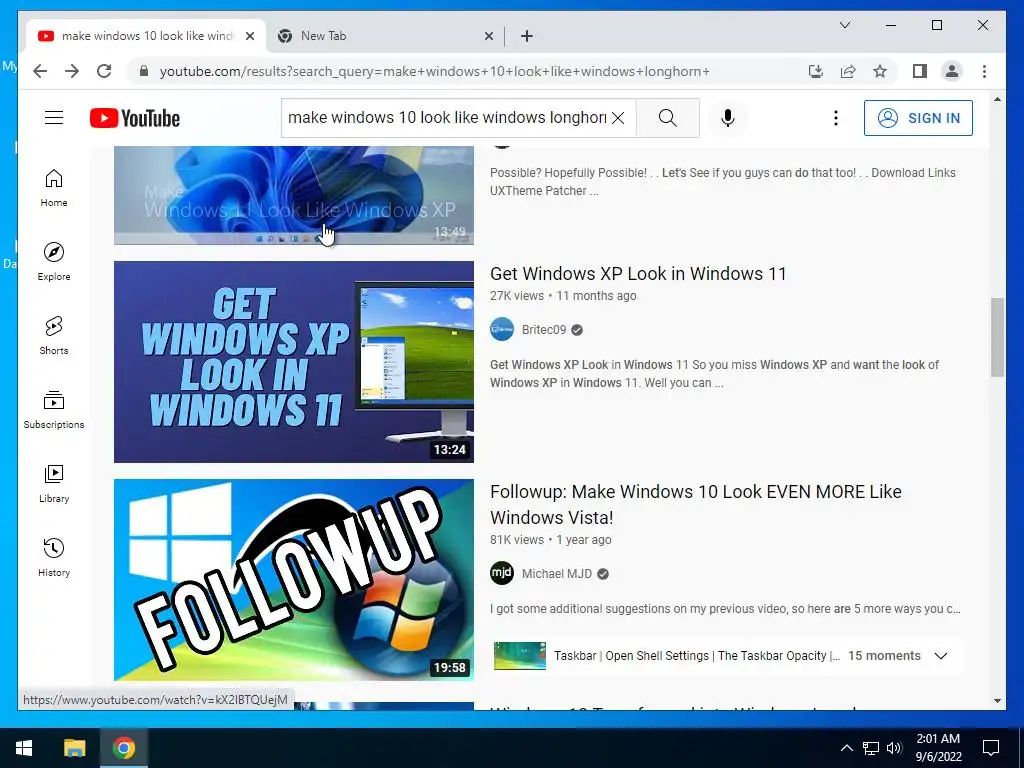Open Subscriptions in sidebar
Image resolution: width=1024 pixels, height=768 pixels.
coord(54,409)
